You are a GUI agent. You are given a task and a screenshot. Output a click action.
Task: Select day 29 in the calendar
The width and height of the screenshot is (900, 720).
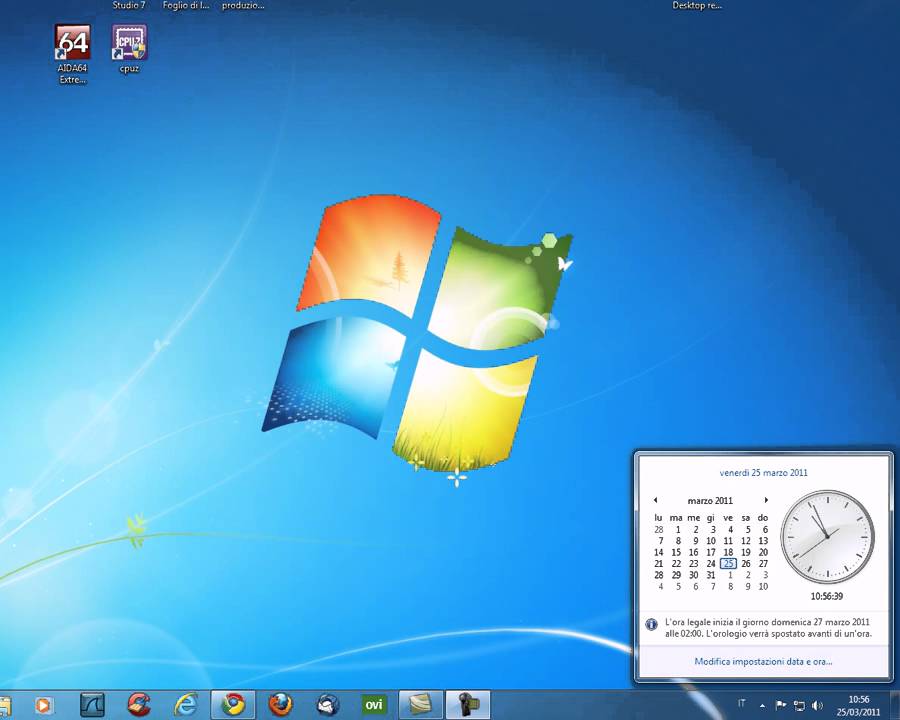point(676,575)
